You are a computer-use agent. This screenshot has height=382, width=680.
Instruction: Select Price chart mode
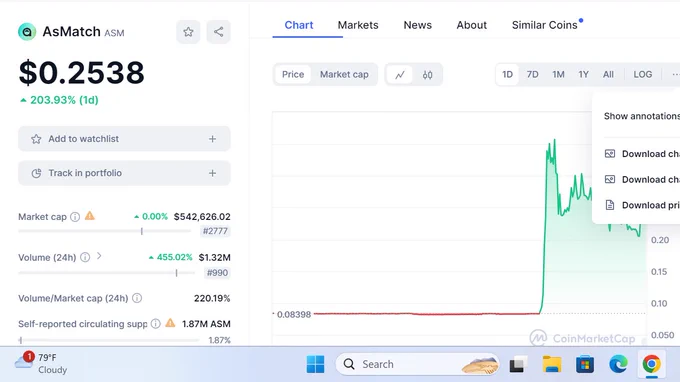[293, 75]
